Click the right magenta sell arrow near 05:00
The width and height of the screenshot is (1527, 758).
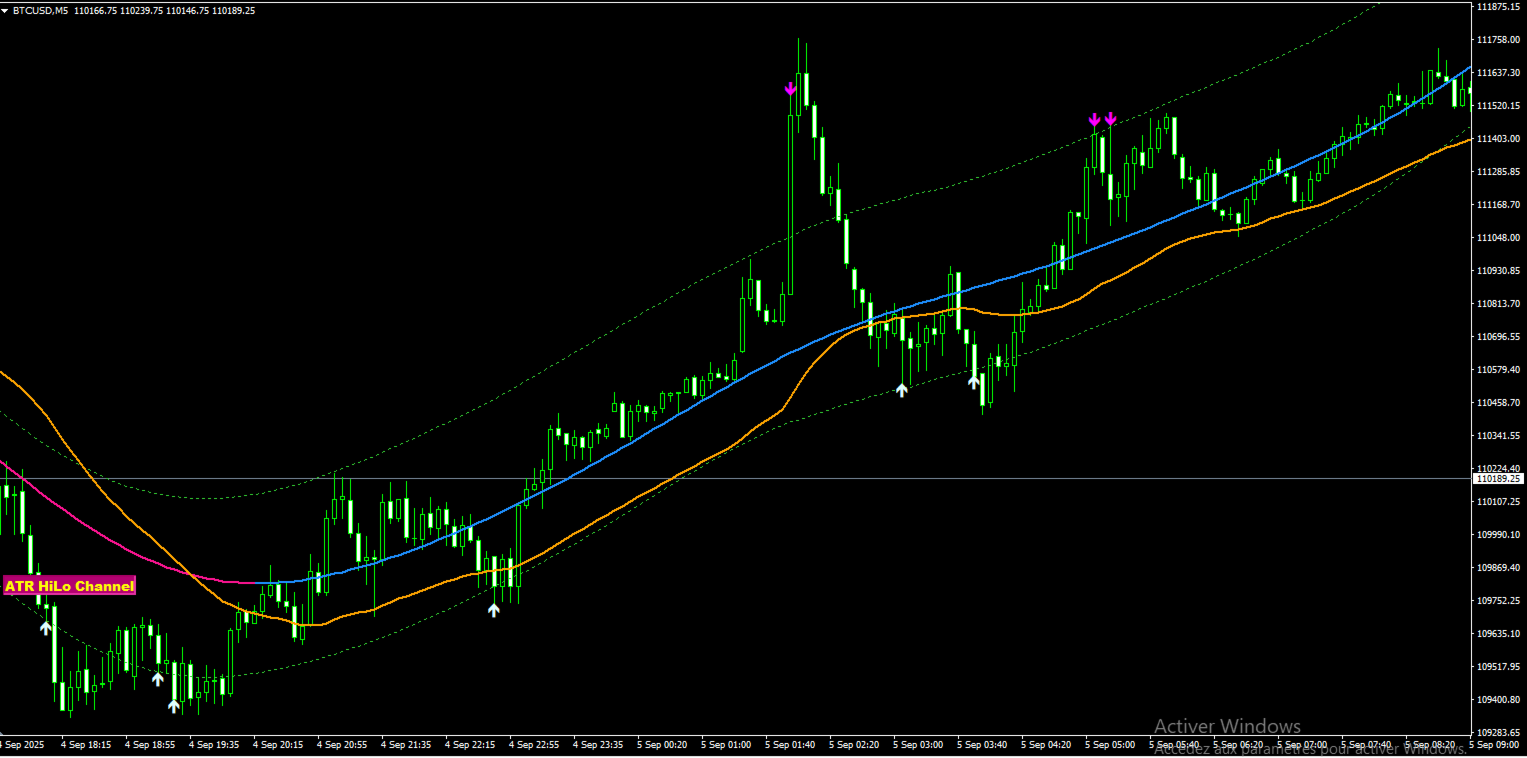pos(1110,119)
